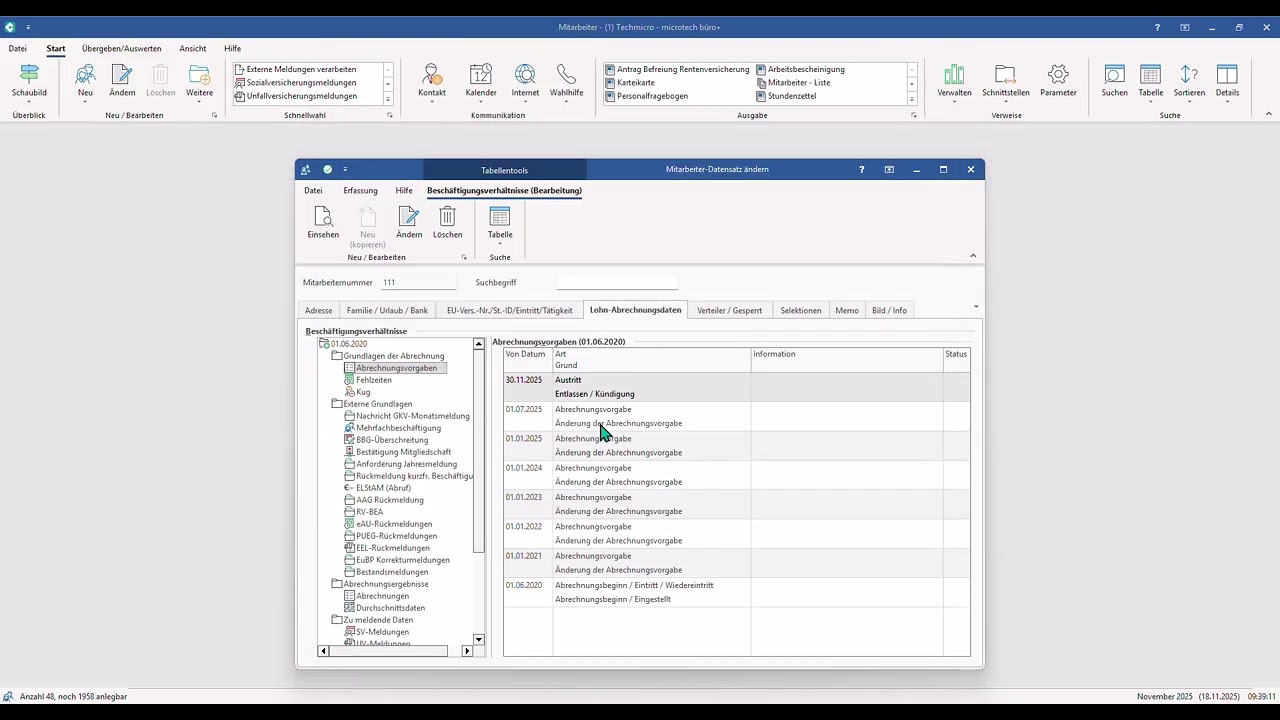1280x720 pixels.
Task: Select 01.06.2020 Abrechnungsbeginn row
Action: pyautogui.click(x=737, y=592)
